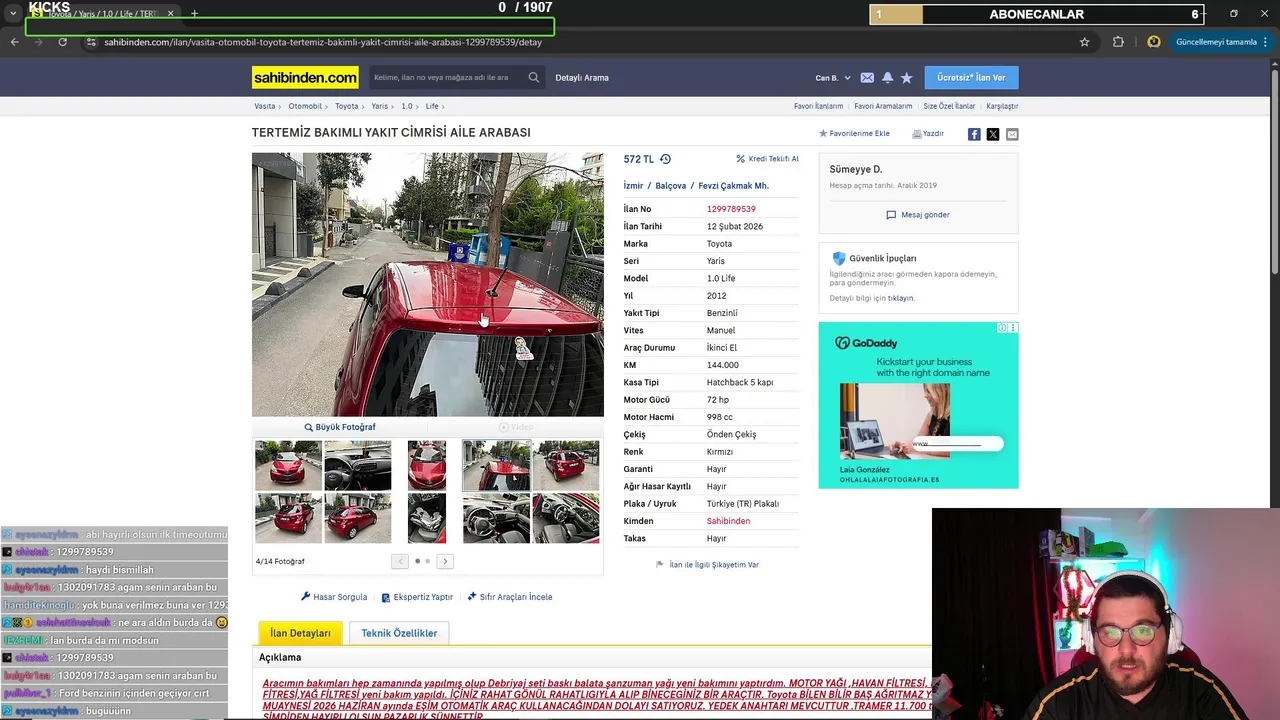The width and height of the screenshot is (1280, 720).
Task: Click the price history clock icon
Action: [x=665, y=159]
